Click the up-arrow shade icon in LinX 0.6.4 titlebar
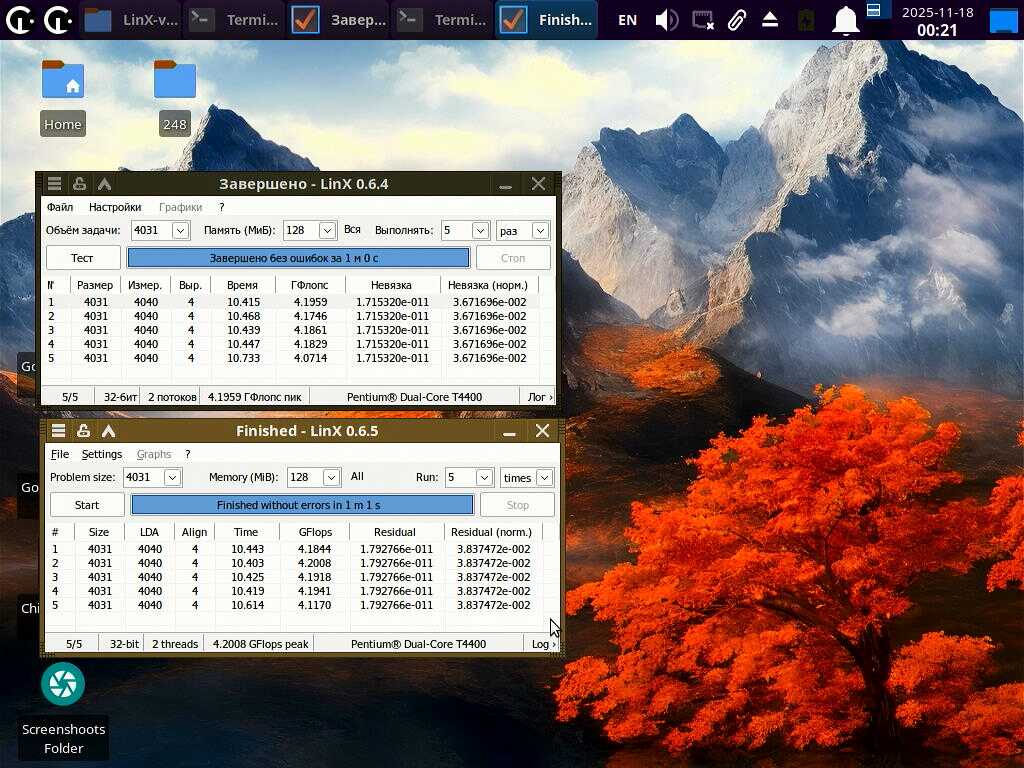 click(104, 184)
